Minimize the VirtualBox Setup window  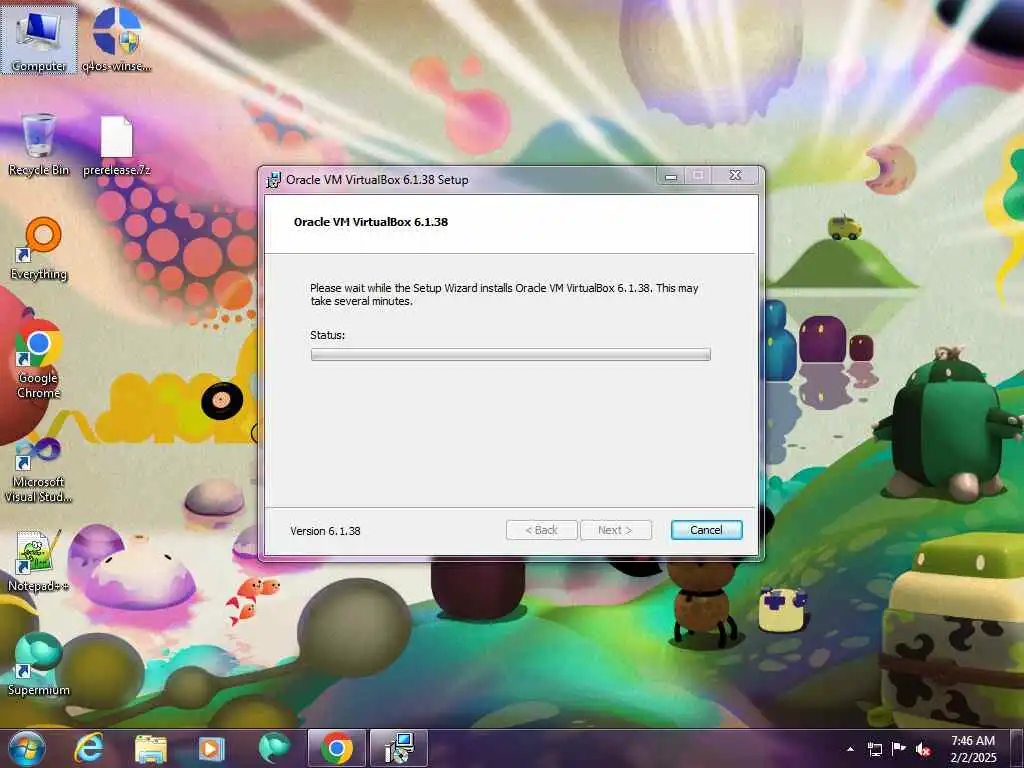point(670,176)
